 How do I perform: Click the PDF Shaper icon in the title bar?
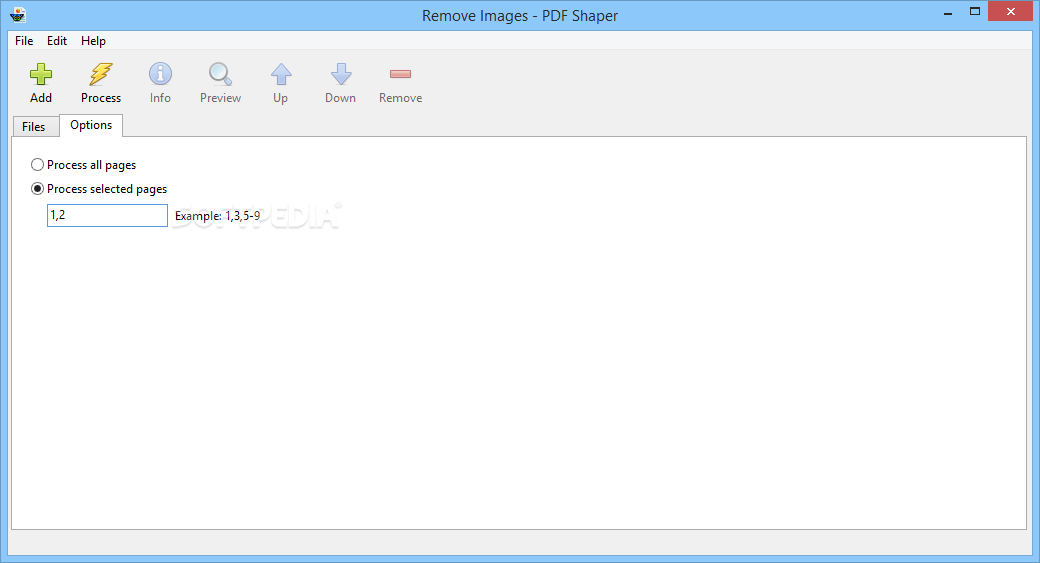click(19, 15)
